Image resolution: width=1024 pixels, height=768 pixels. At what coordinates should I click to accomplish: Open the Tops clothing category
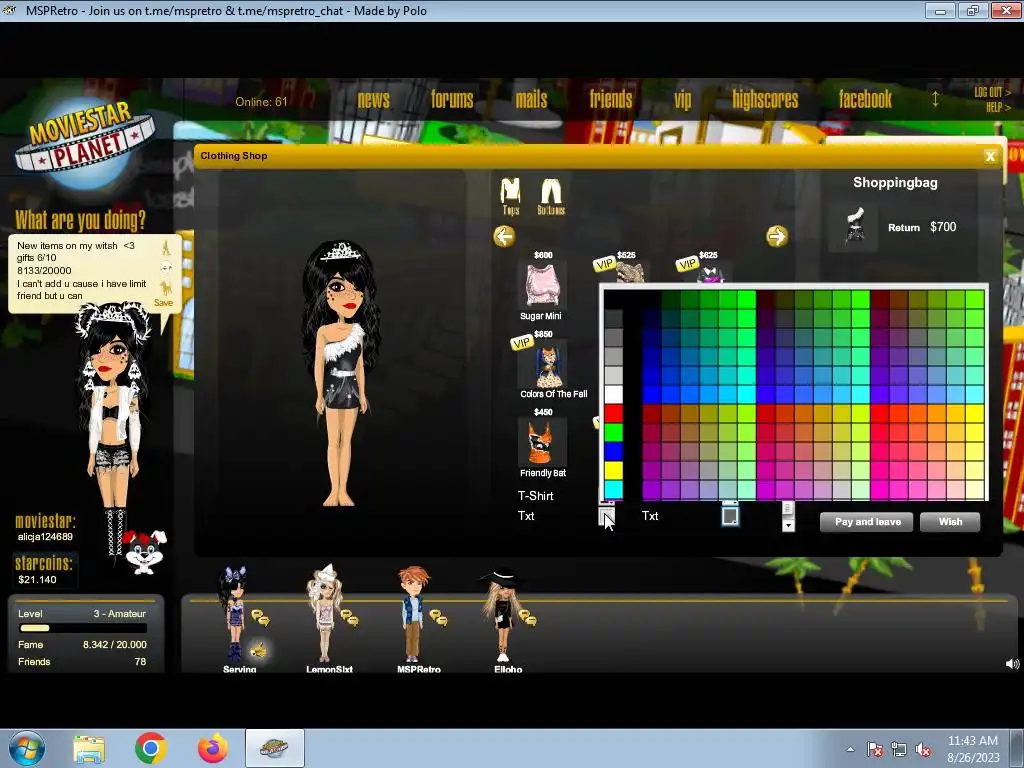pos(510,197)
